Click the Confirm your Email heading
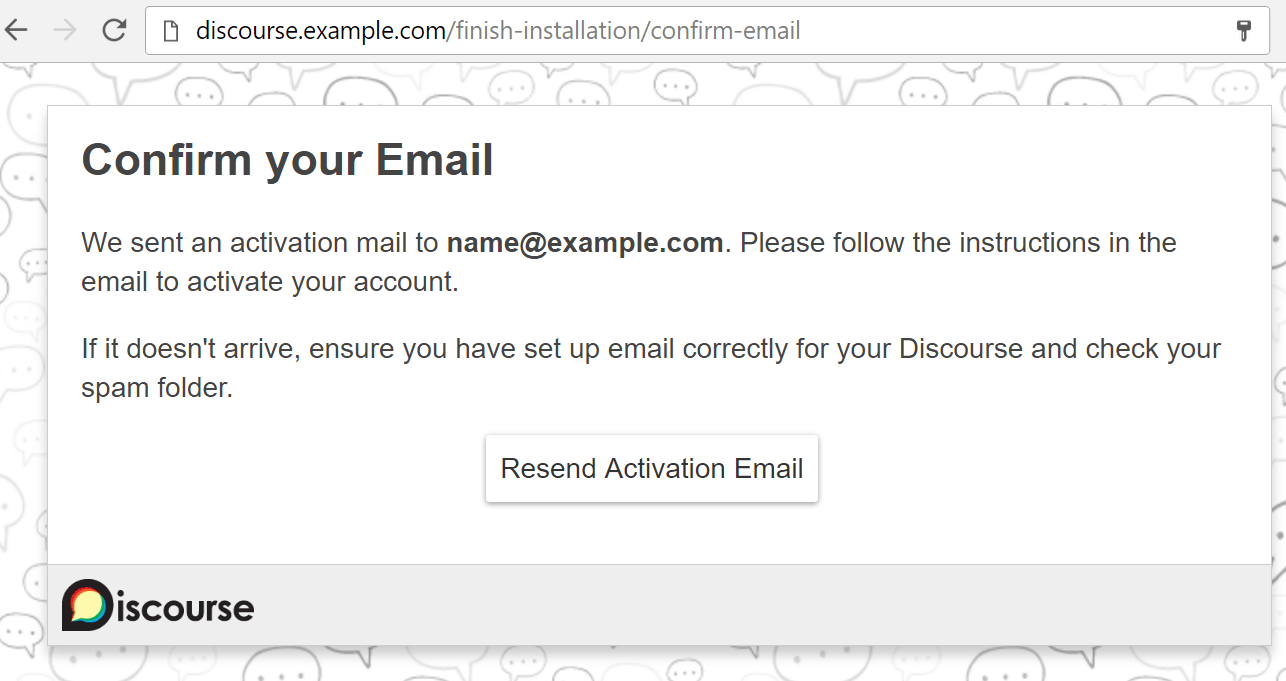 tap(287, 160)
